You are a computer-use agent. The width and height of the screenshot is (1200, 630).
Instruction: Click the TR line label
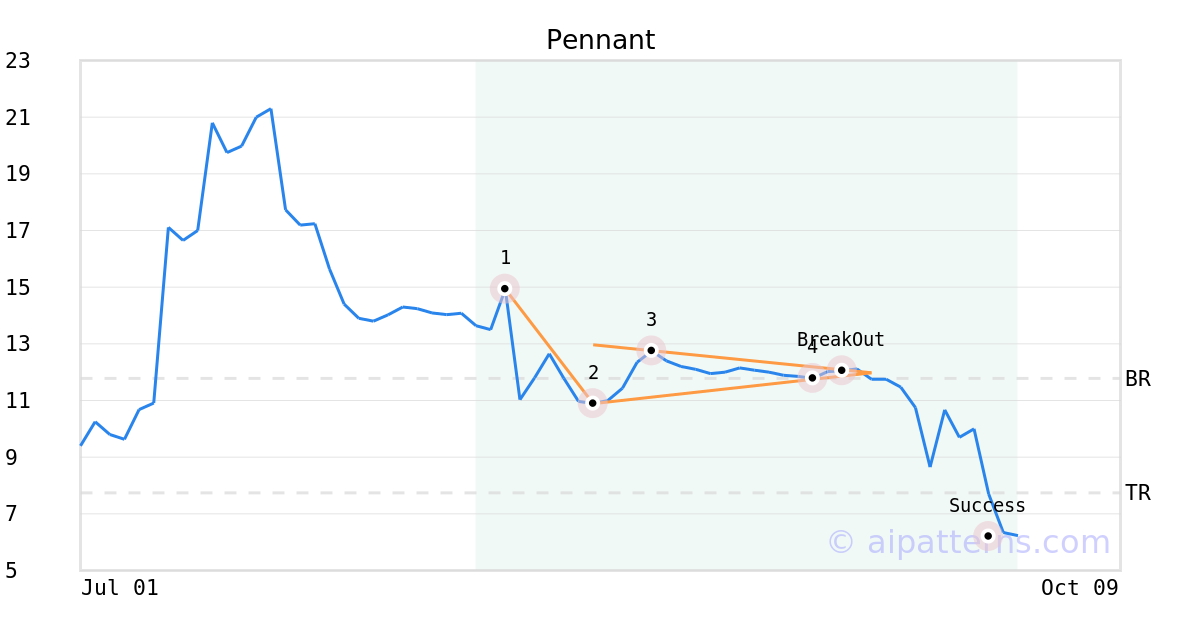coord(1138,493)
